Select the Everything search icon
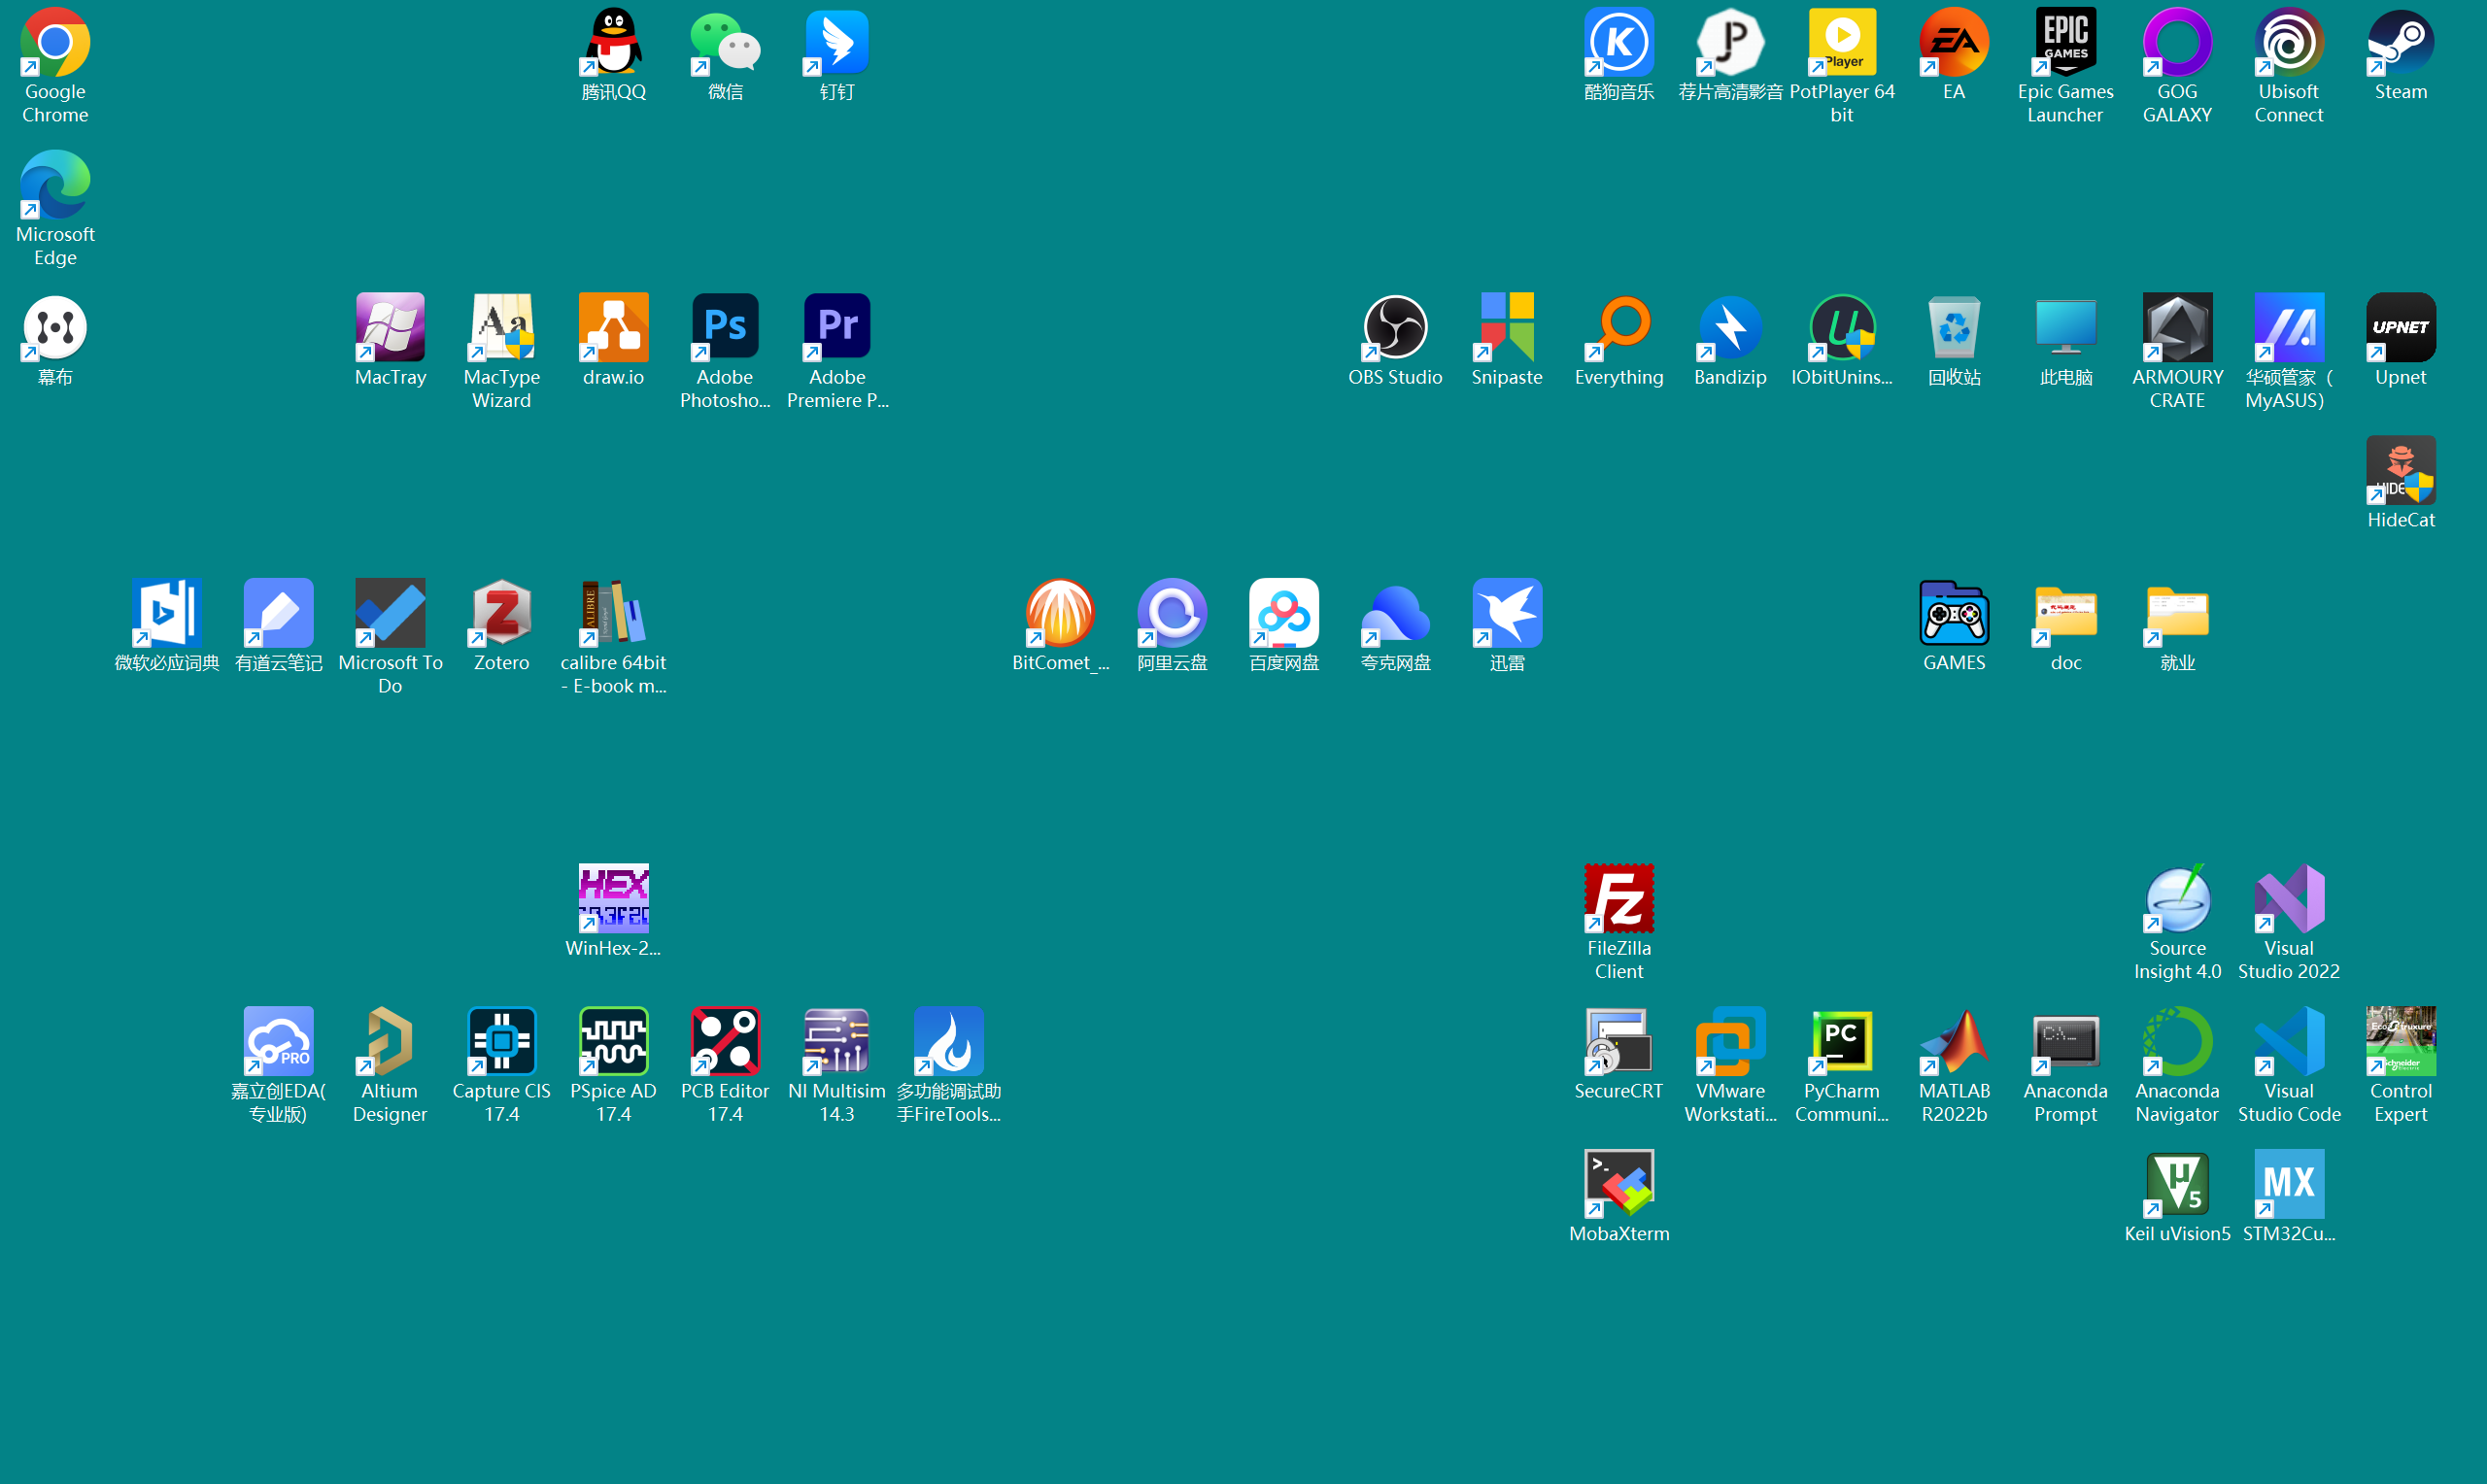The image size is (2487, 1484). [x=1619, y=328]
